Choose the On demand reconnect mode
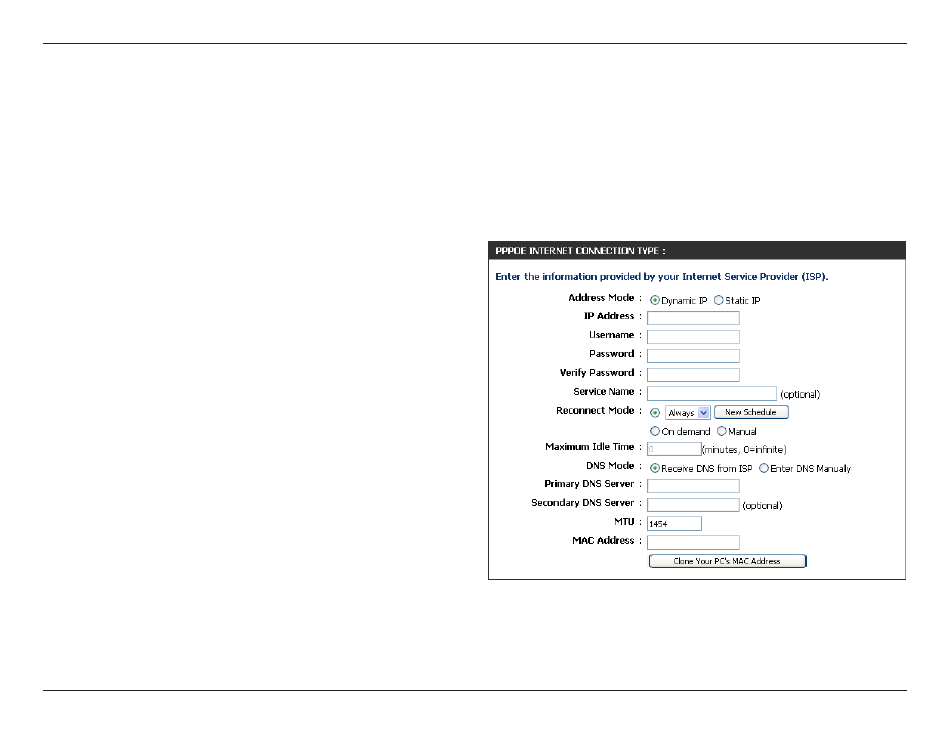The height and width of the screenshot is (734, 950). tap(654, 432)
